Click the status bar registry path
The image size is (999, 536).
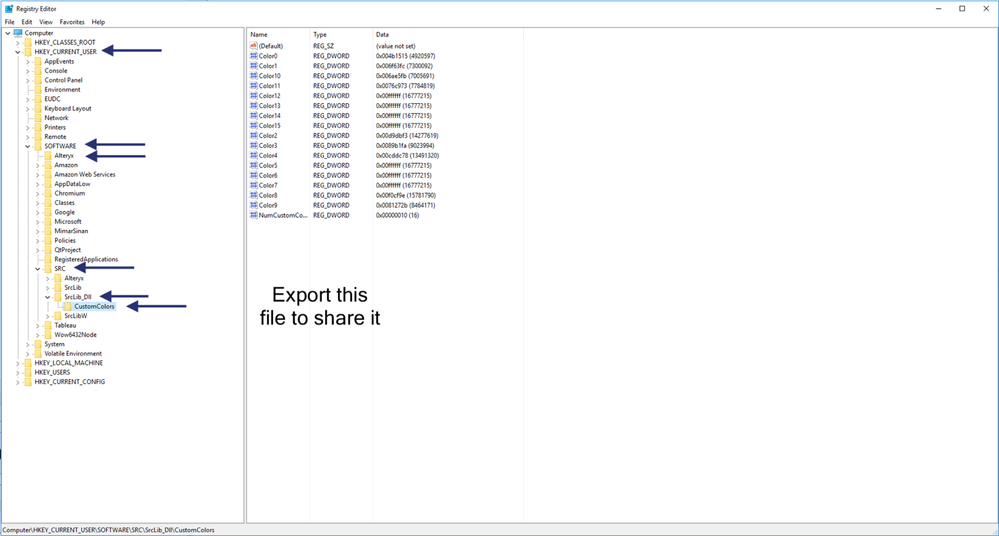(x=109, y=530)
